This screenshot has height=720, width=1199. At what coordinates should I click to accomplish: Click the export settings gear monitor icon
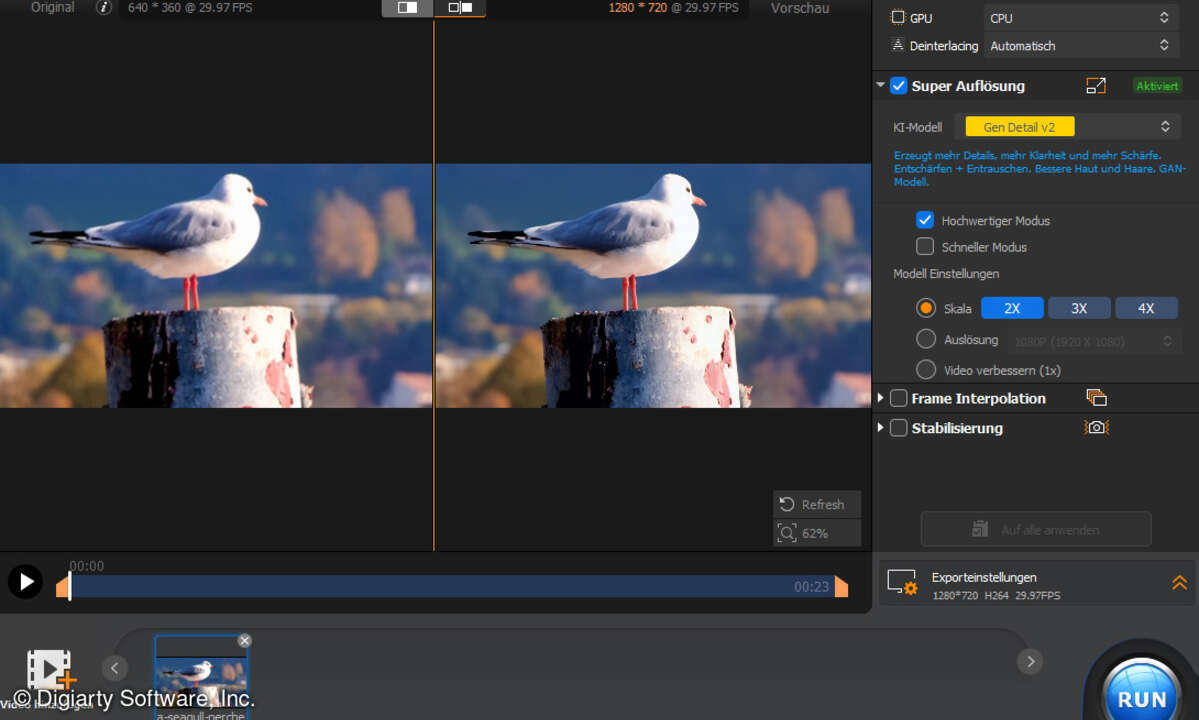(902, 582)
